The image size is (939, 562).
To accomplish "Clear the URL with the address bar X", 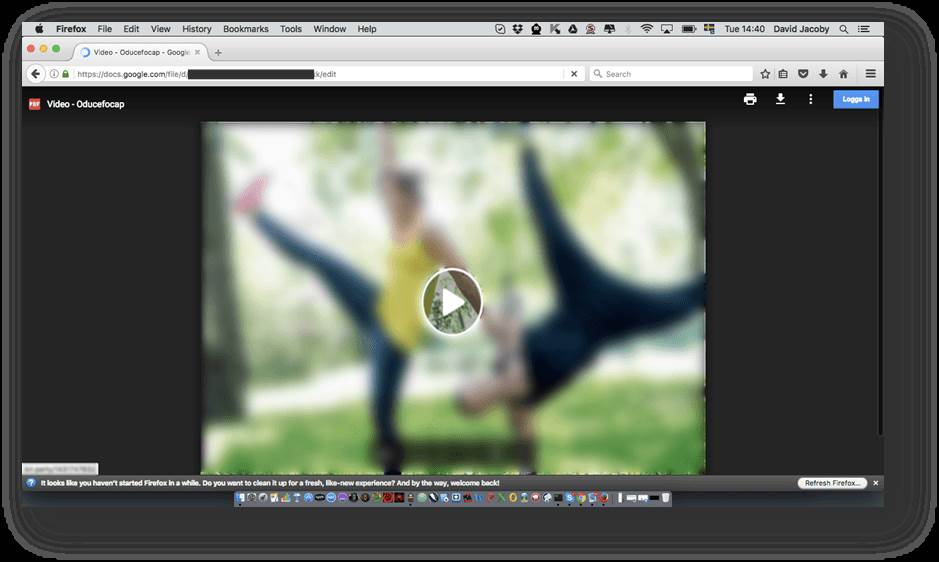I will [574, 74].
